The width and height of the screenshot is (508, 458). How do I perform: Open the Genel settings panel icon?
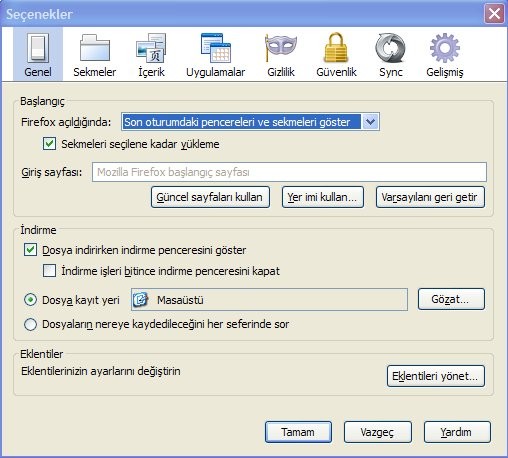[x=38, y=48]
